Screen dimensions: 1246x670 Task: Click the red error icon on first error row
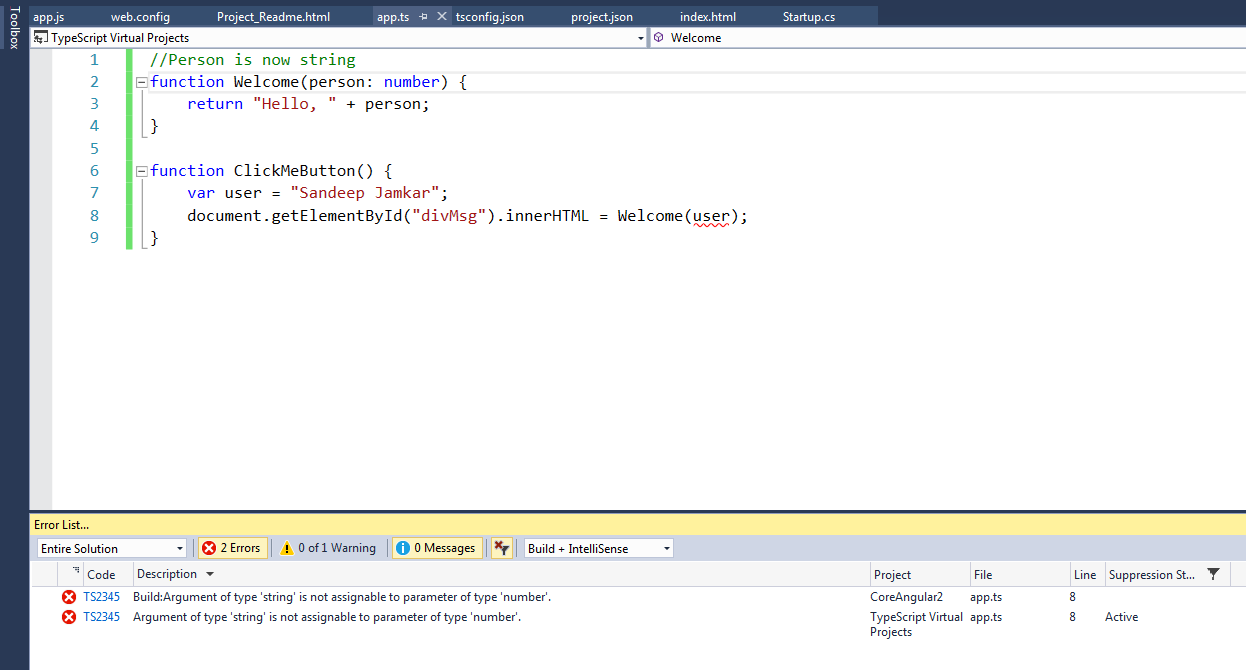[69, 596]
